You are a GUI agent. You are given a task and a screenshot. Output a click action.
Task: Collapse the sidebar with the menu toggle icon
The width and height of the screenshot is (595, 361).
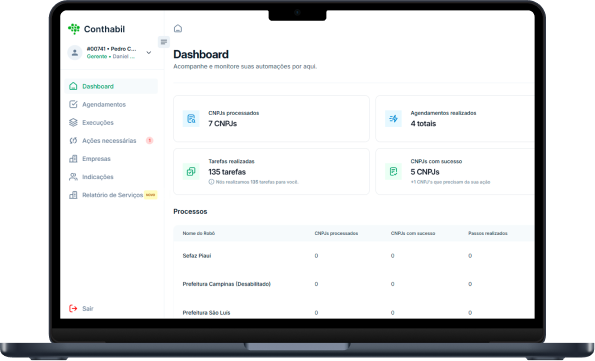(x=164, y=42)
